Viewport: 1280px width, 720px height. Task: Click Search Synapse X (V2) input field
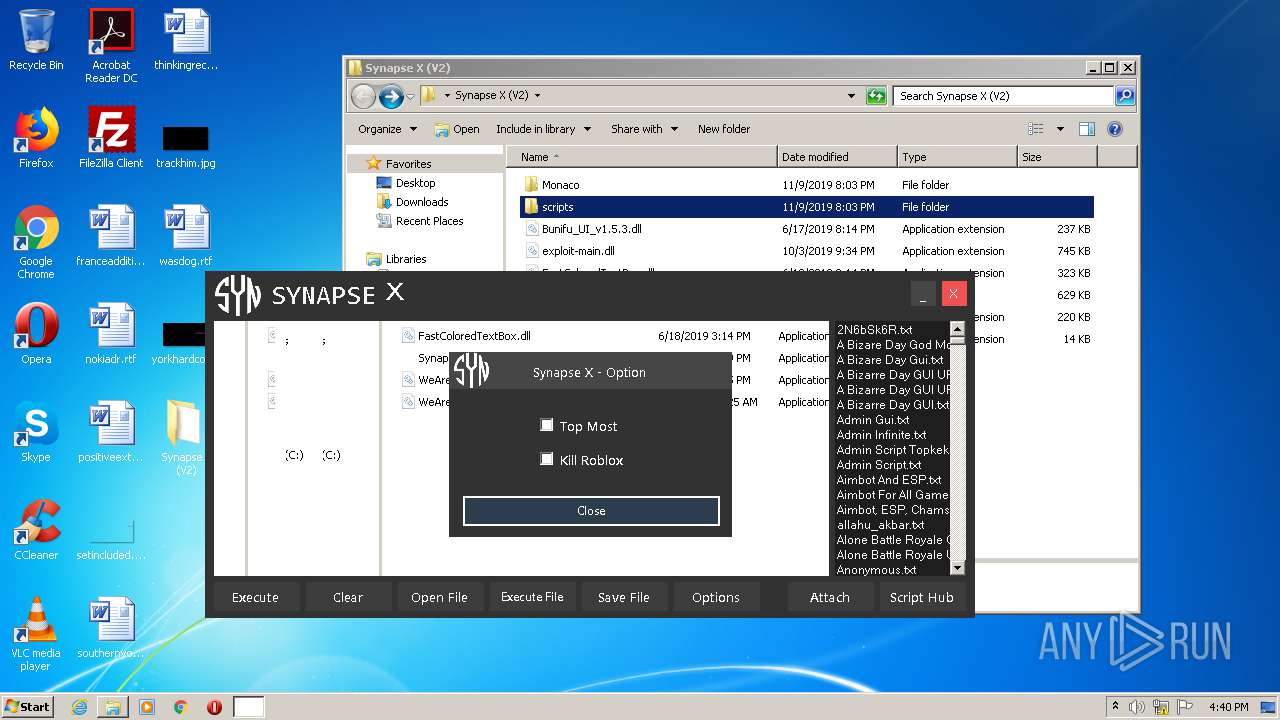pyautogui.click(x=1003, y=96)
